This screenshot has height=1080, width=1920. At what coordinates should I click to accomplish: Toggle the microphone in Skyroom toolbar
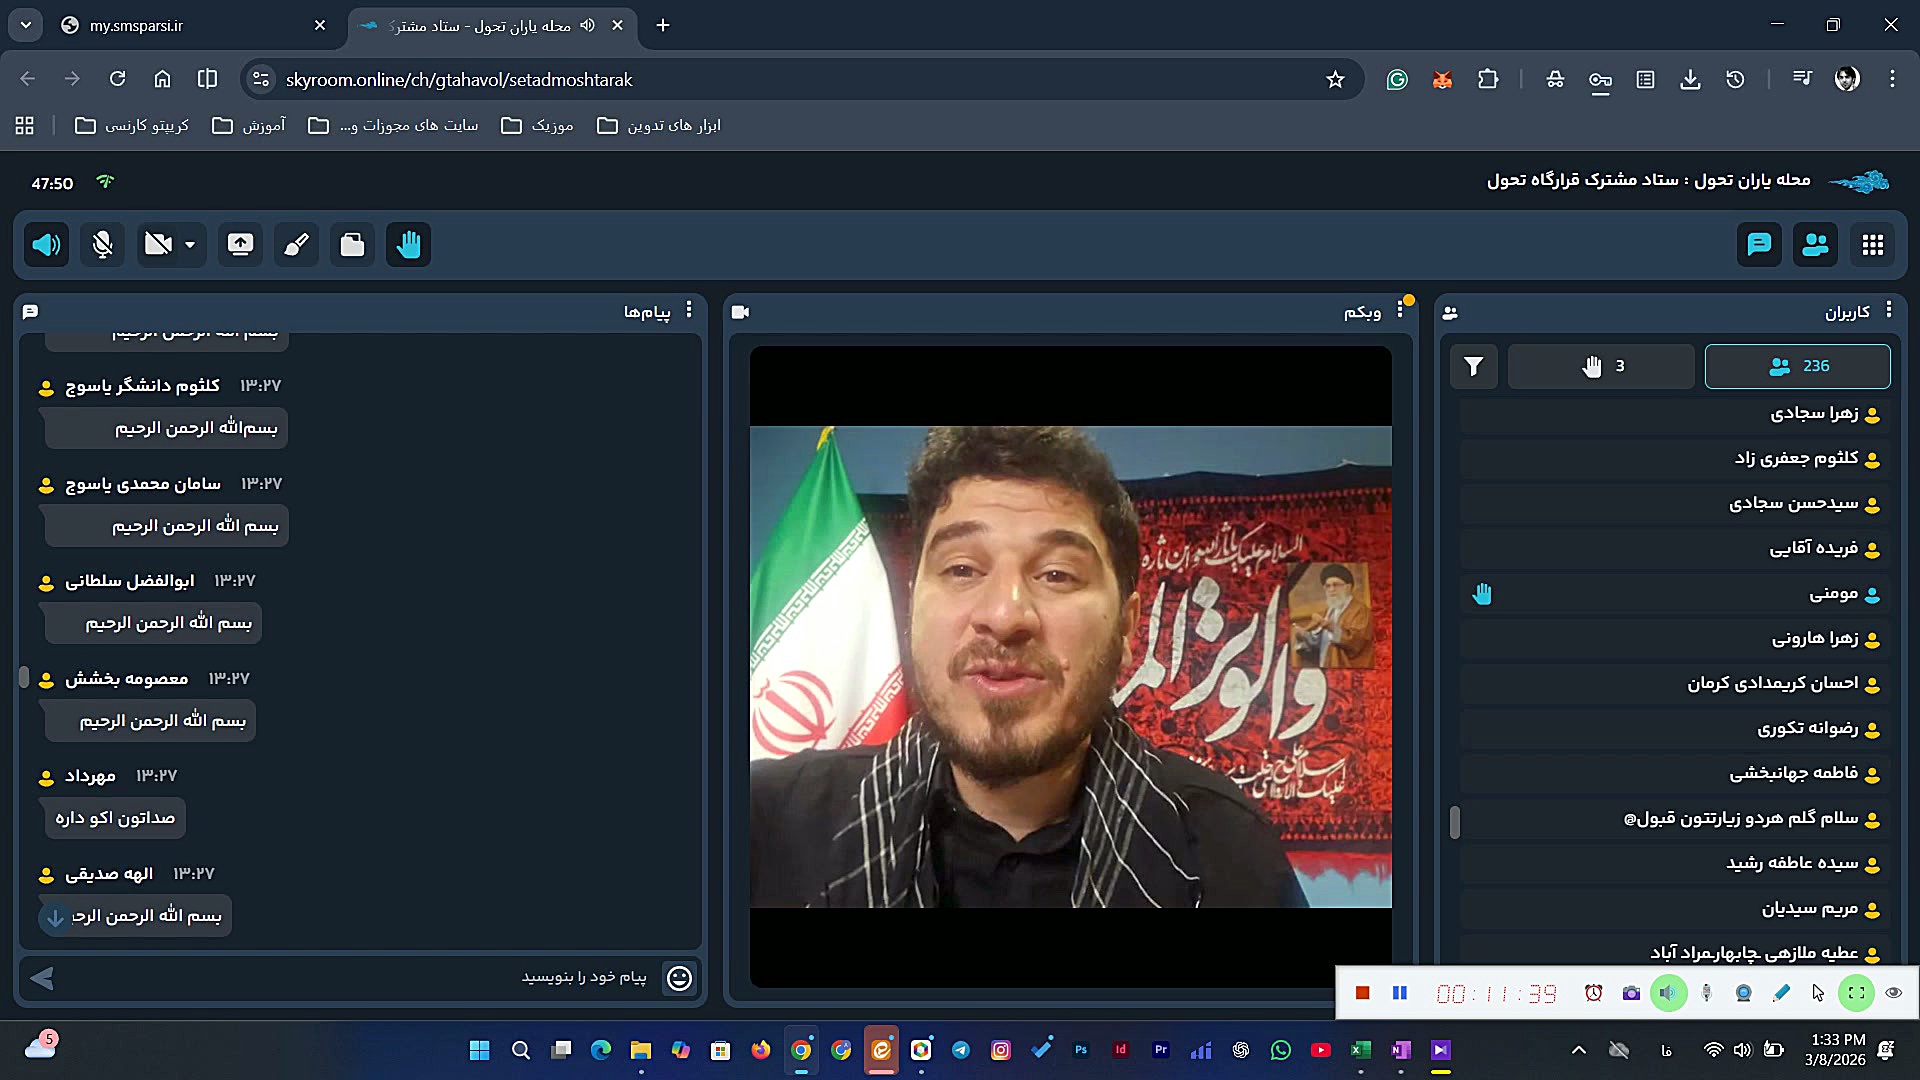tap(102, 245)
